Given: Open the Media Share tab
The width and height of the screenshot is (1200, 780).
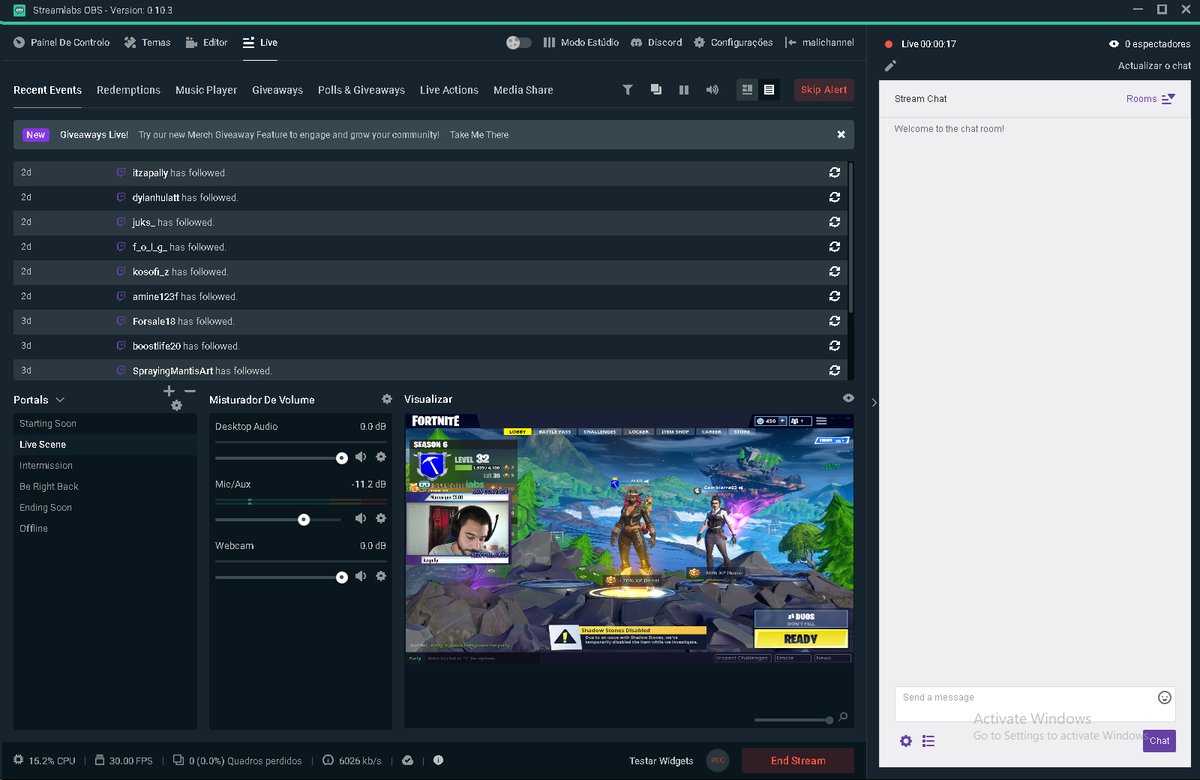Looking at the screenshot, I should [x=523, y=90].
